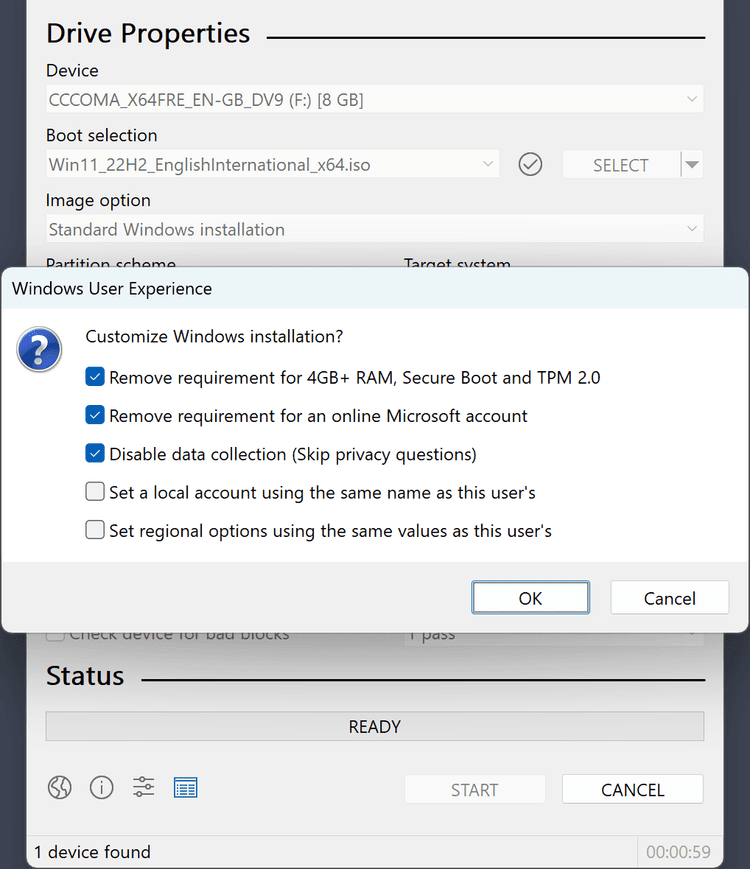The image size is (750, 869).
Task: Confirm the dialog with OK
Action: click(x=530, y=598)
